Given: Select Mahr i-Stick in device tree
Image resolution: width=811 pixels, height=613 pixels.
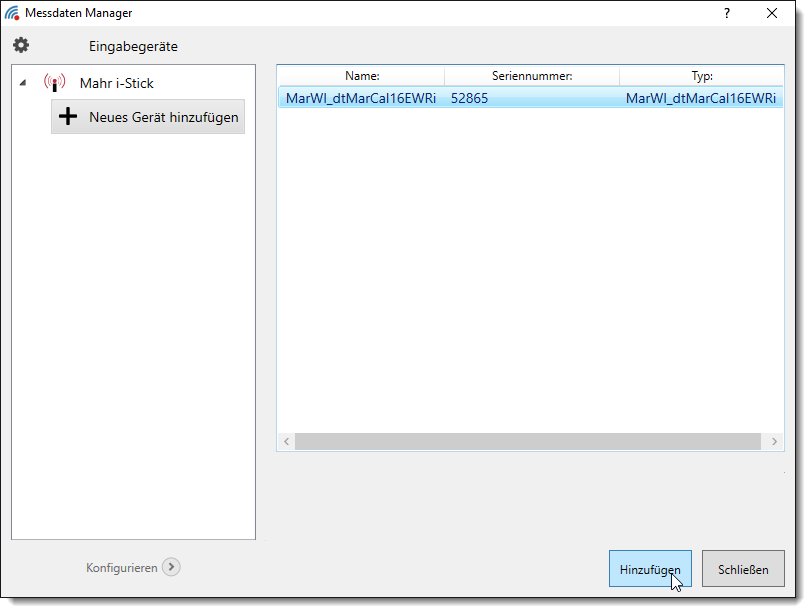Looking at the screenshot, I should click(x=116, y=83).
